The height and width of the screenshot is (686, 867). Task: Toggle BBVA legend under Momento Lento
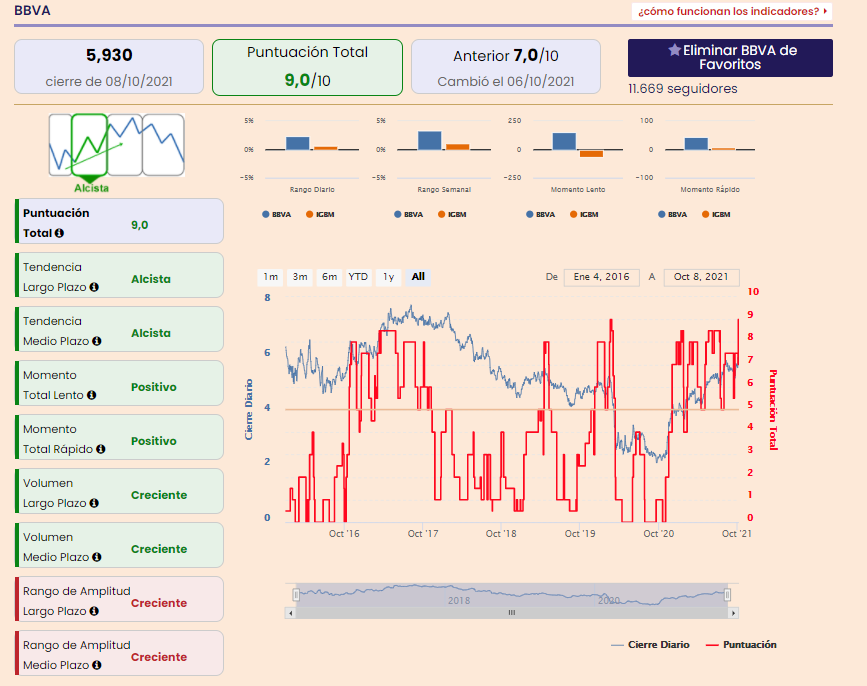coord(540,214)
